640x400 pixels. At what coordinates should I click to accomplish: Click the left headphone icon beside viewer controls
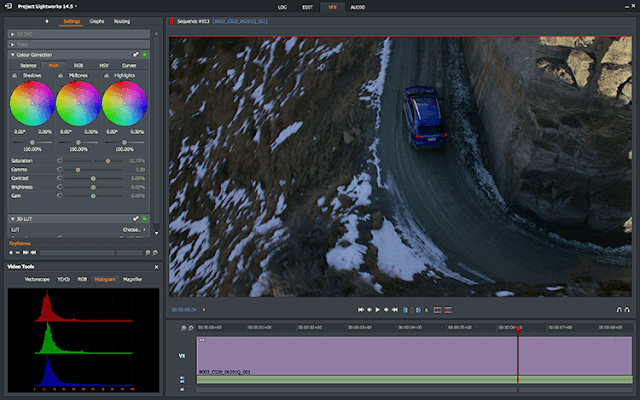coord(619,310)
